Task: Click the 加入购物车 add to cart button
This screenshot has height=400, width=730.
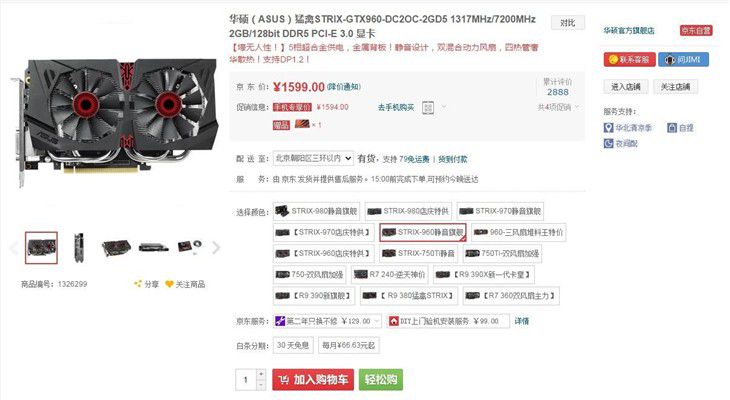Action: (313, 380)
